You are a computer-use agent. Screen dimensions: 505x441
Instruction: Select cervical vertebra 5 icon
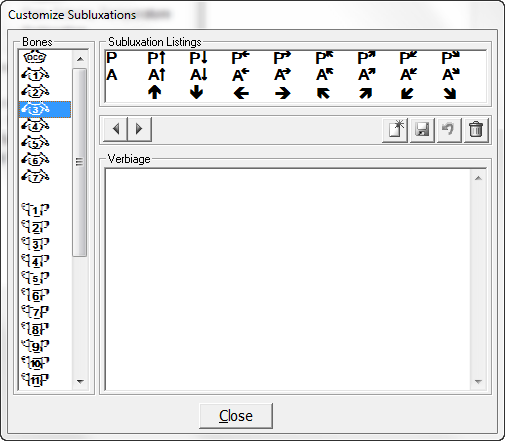pyautogui.click(x=35, y=143)
